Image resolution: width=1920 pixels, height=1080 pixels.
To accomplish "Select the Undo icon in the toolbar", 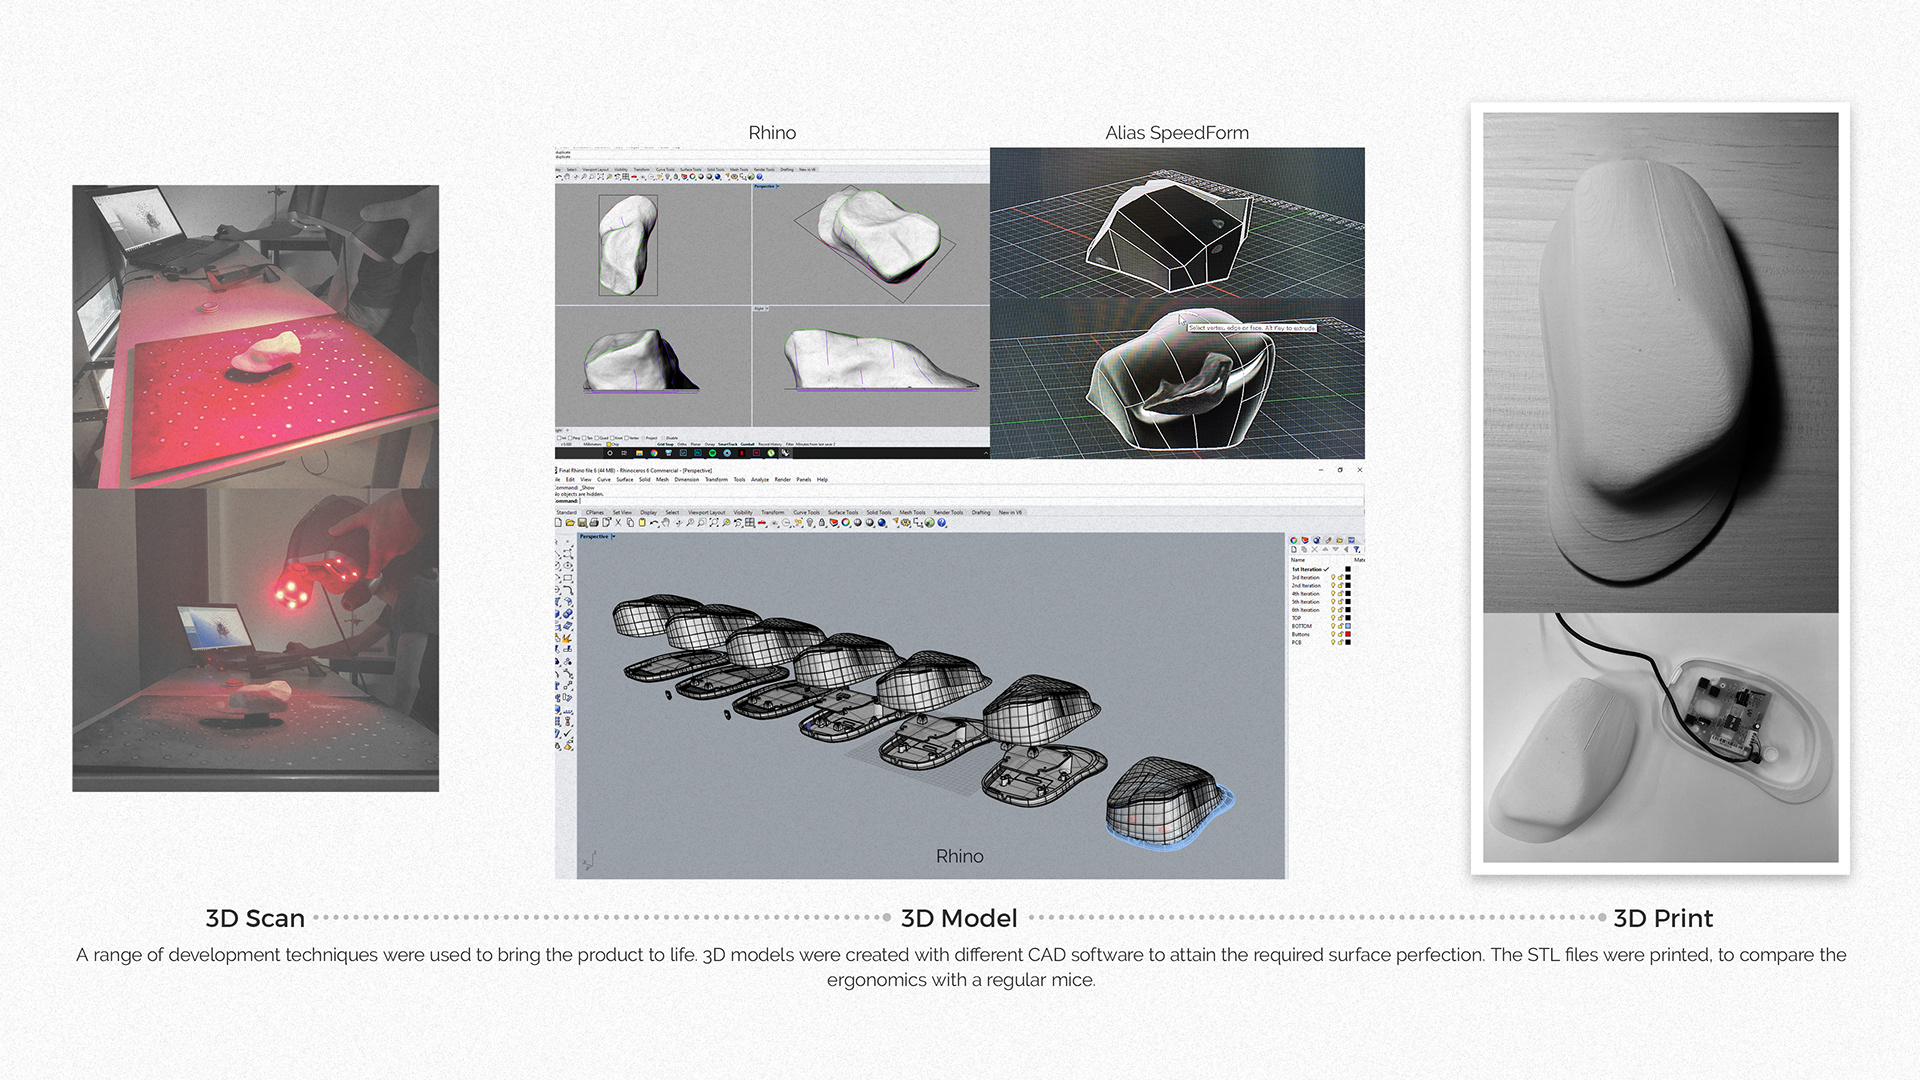I will pos(654,522).
